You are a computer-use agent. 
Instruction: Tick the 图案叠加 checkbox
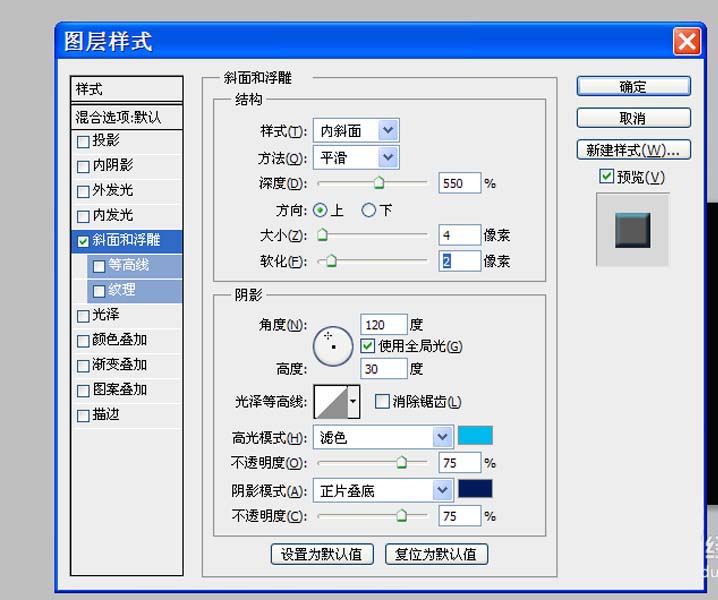click(83, 391)
